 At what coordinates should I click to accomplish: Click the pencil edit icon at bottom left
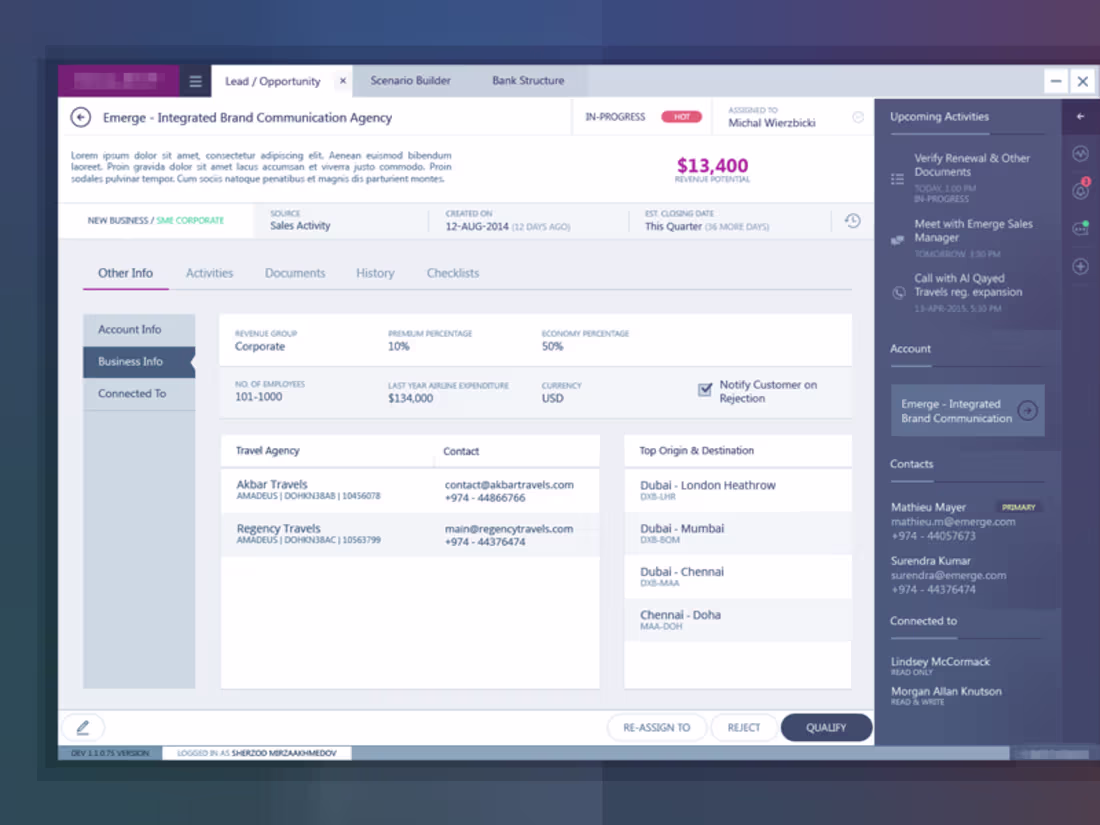click(x=83, y=727)
